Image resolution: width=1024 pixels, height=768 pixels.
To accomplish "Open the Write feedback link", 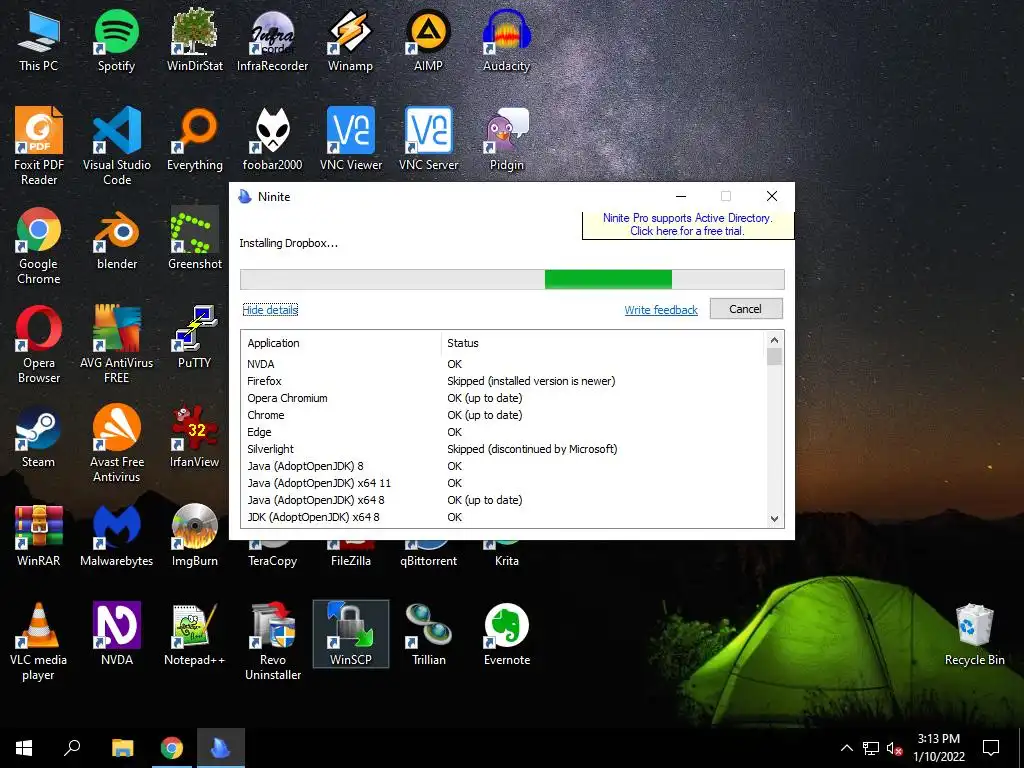I will click(661, 310).
